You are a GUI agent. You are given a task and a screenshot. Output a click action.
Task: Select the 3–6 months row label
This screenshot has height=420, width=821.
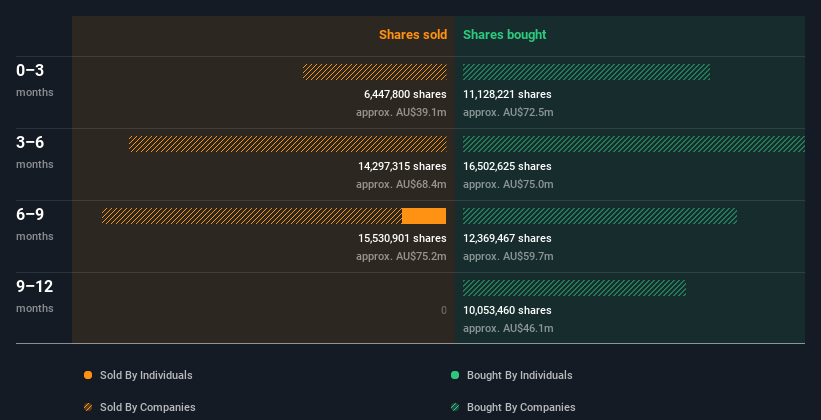click(35, 152)
